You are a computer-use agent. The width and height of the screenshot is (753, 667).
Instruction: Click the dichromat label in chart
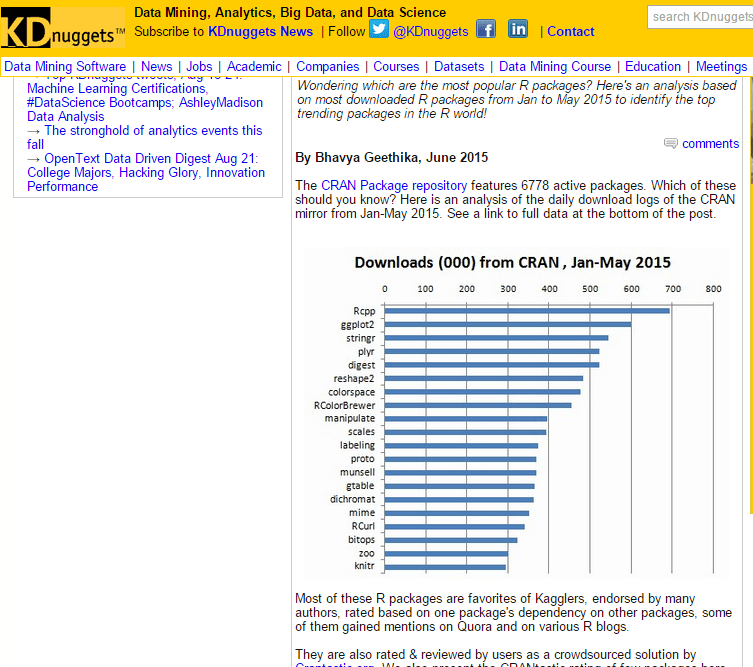click(x=352, y=499)
